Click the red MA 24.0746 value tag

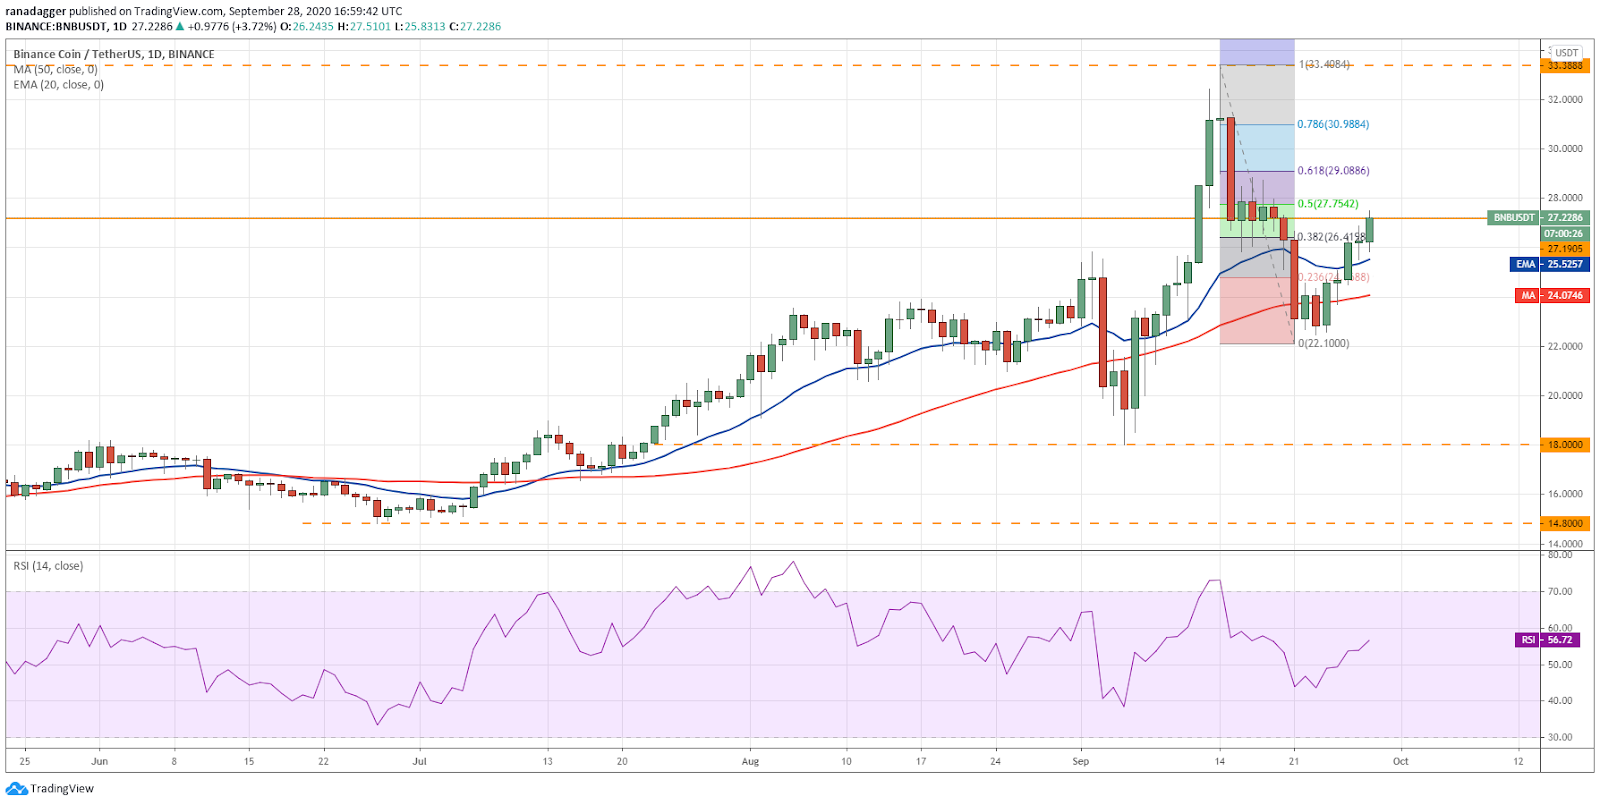pyautogui.click(x=1551, y=295)
